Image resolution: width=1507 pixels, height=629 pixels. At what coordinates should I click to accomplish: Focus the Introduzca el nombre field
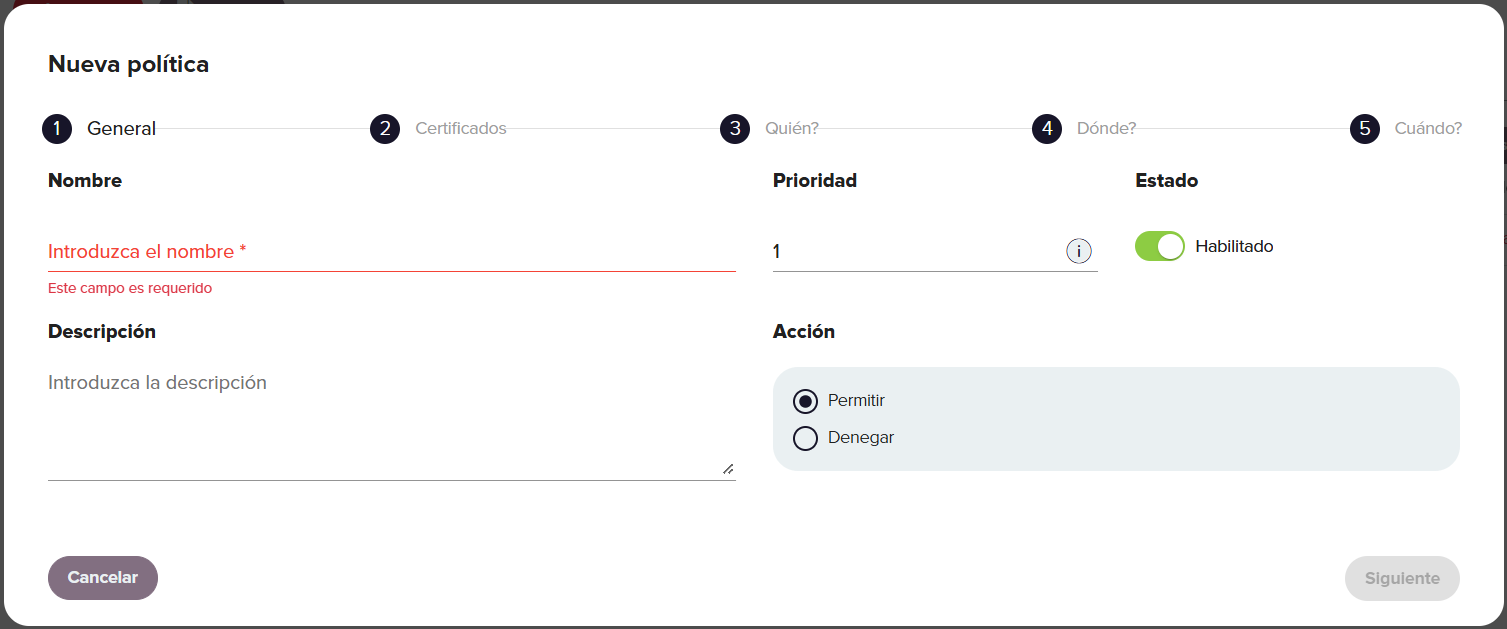coord(392,252)
